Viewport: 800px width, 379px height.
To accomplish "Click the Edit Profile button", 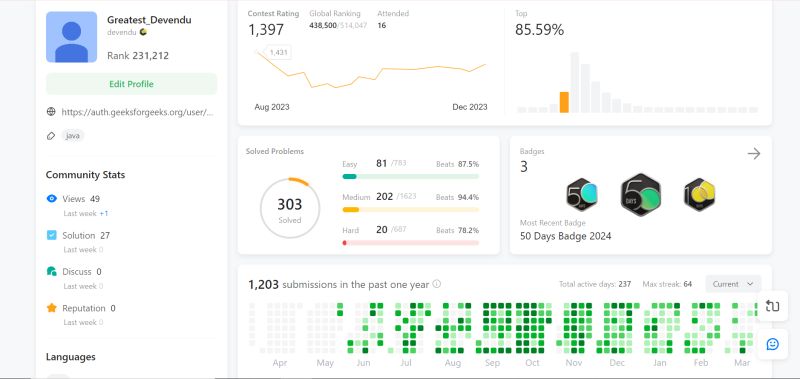I will (x=131, y=84).
